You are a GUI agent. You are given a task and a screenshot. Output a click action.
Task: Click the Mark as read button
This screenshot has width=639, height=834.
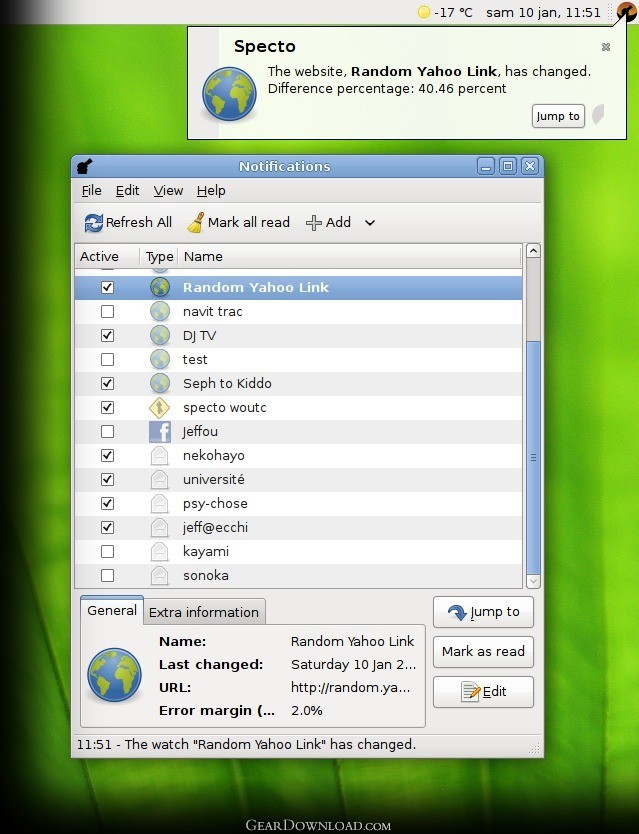coord(483,652)
